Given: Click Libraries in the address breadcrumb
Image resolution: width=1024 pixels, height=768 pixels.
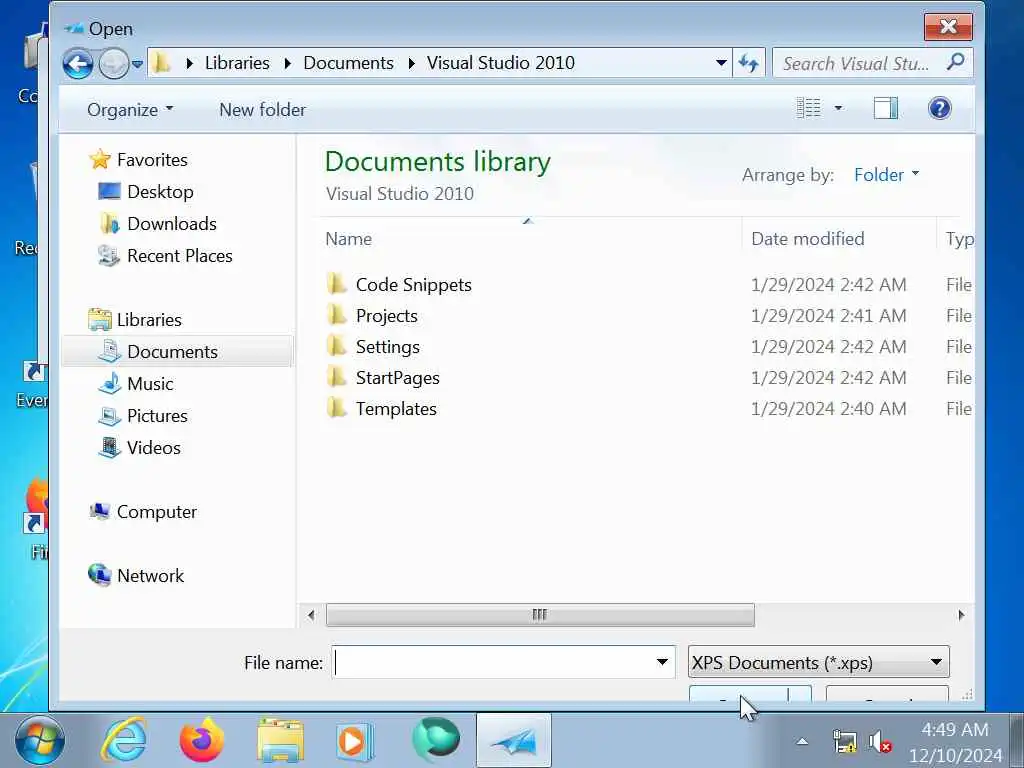Looking at the screenshot, I should (237, 63).
